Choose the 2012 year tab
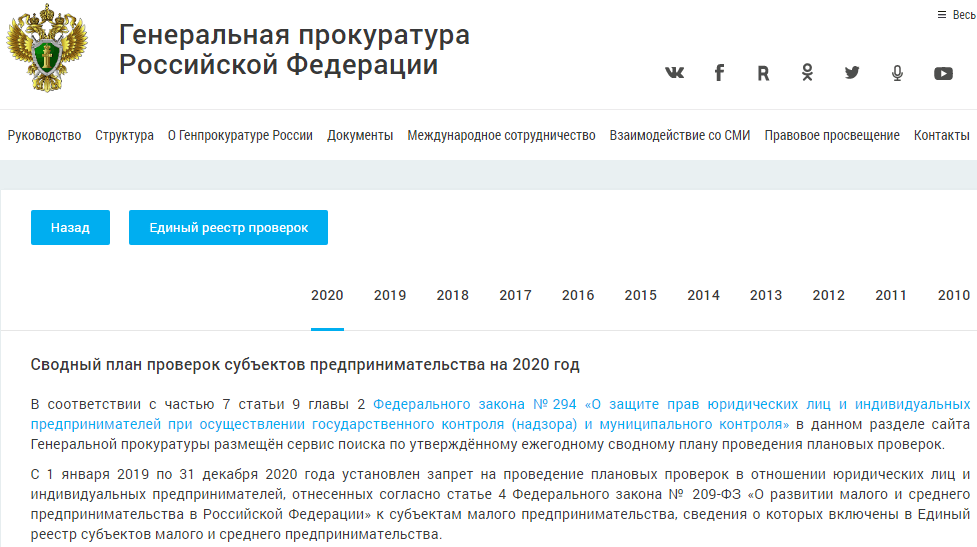The image size is (977, 547). [829, 295]
